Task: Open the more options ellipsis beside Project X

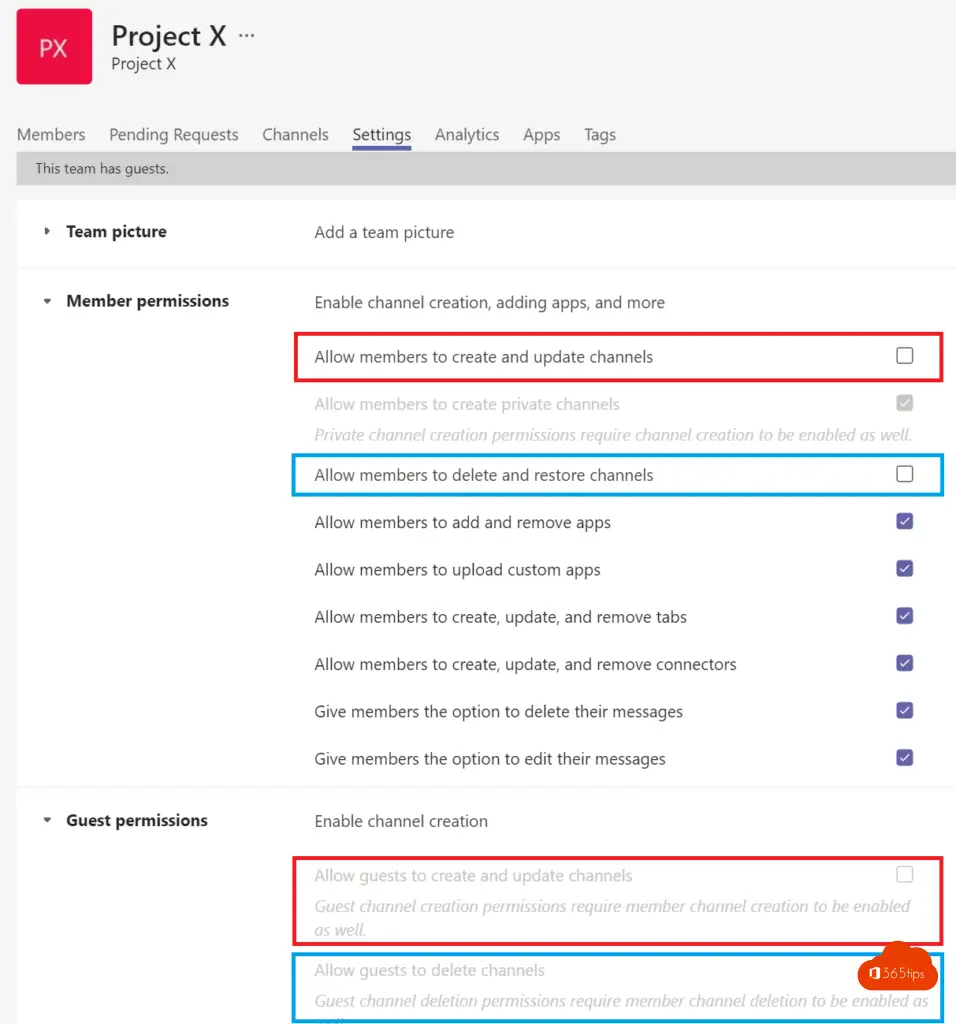Action: [x=247, y=35]
